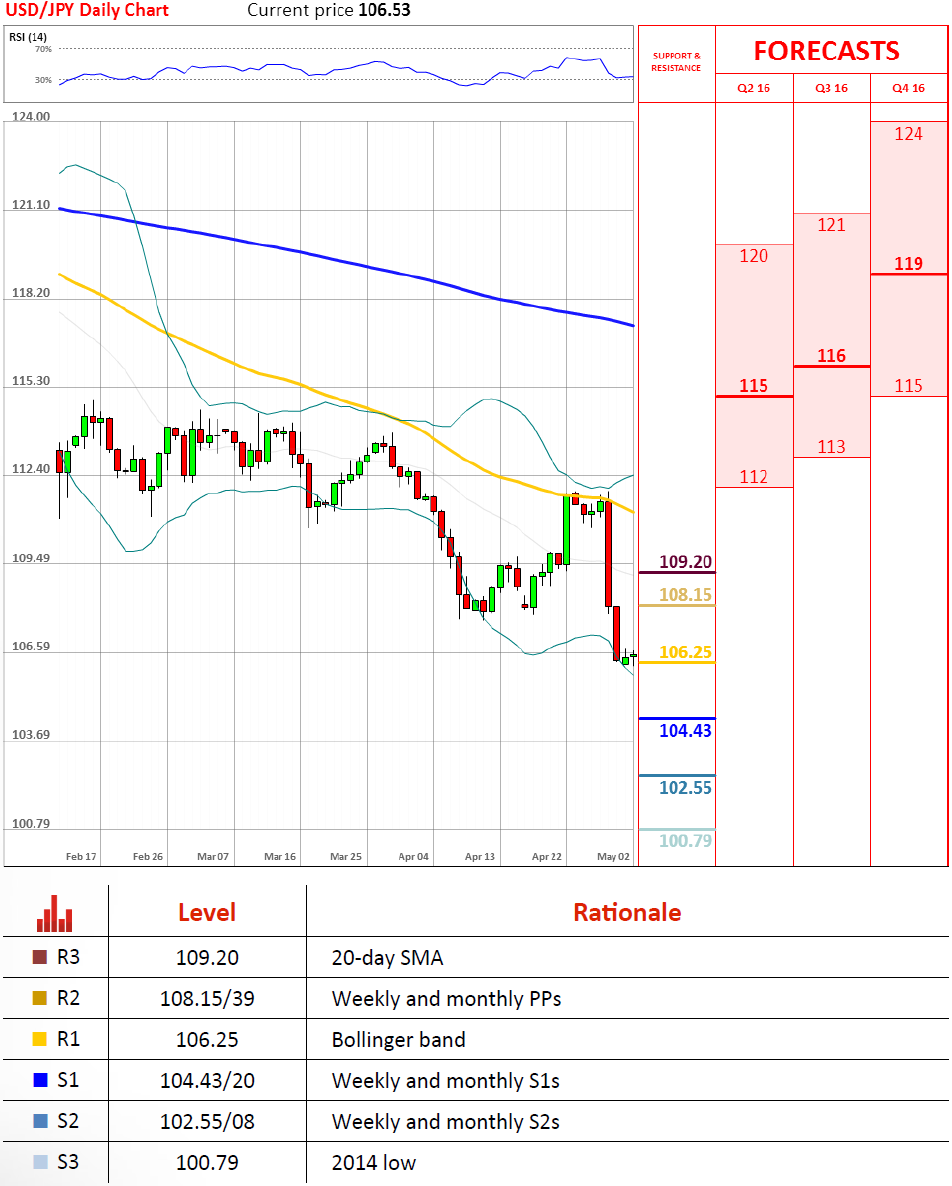Click the Level column header

pyautogui.click(x=207, y=913)
